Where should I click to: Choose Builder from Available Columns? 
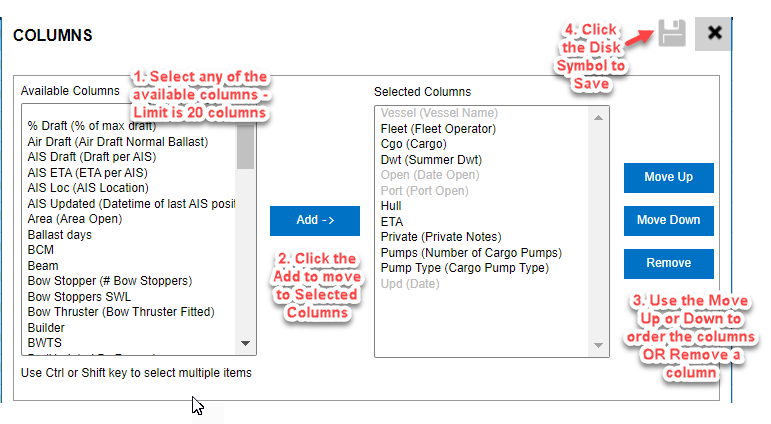[48, 327]
